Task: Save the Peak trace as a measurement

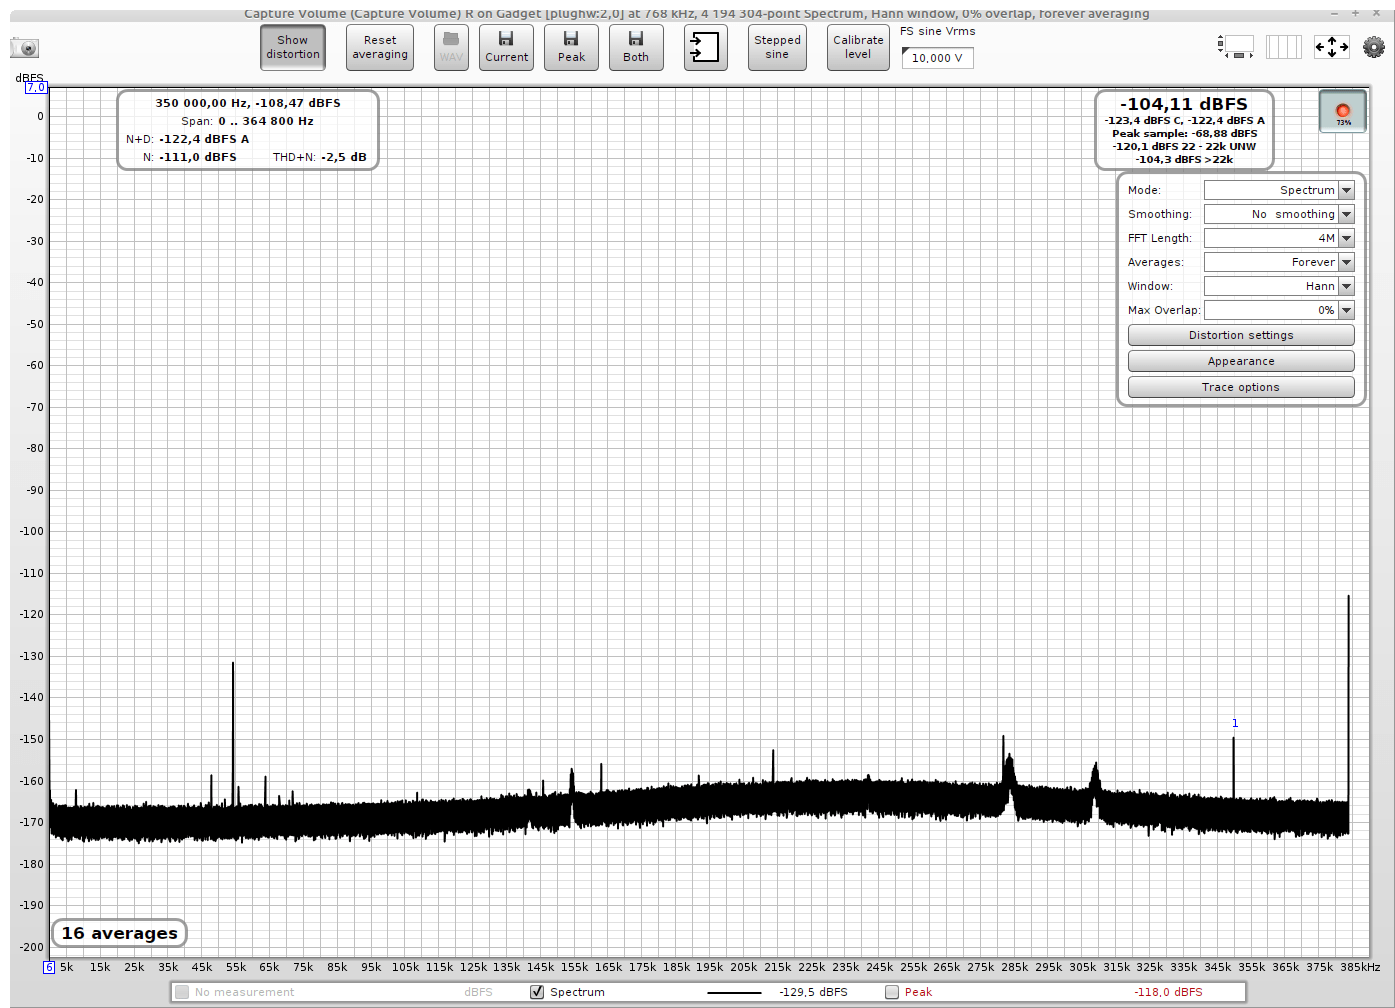Action: tap(571, 47)
